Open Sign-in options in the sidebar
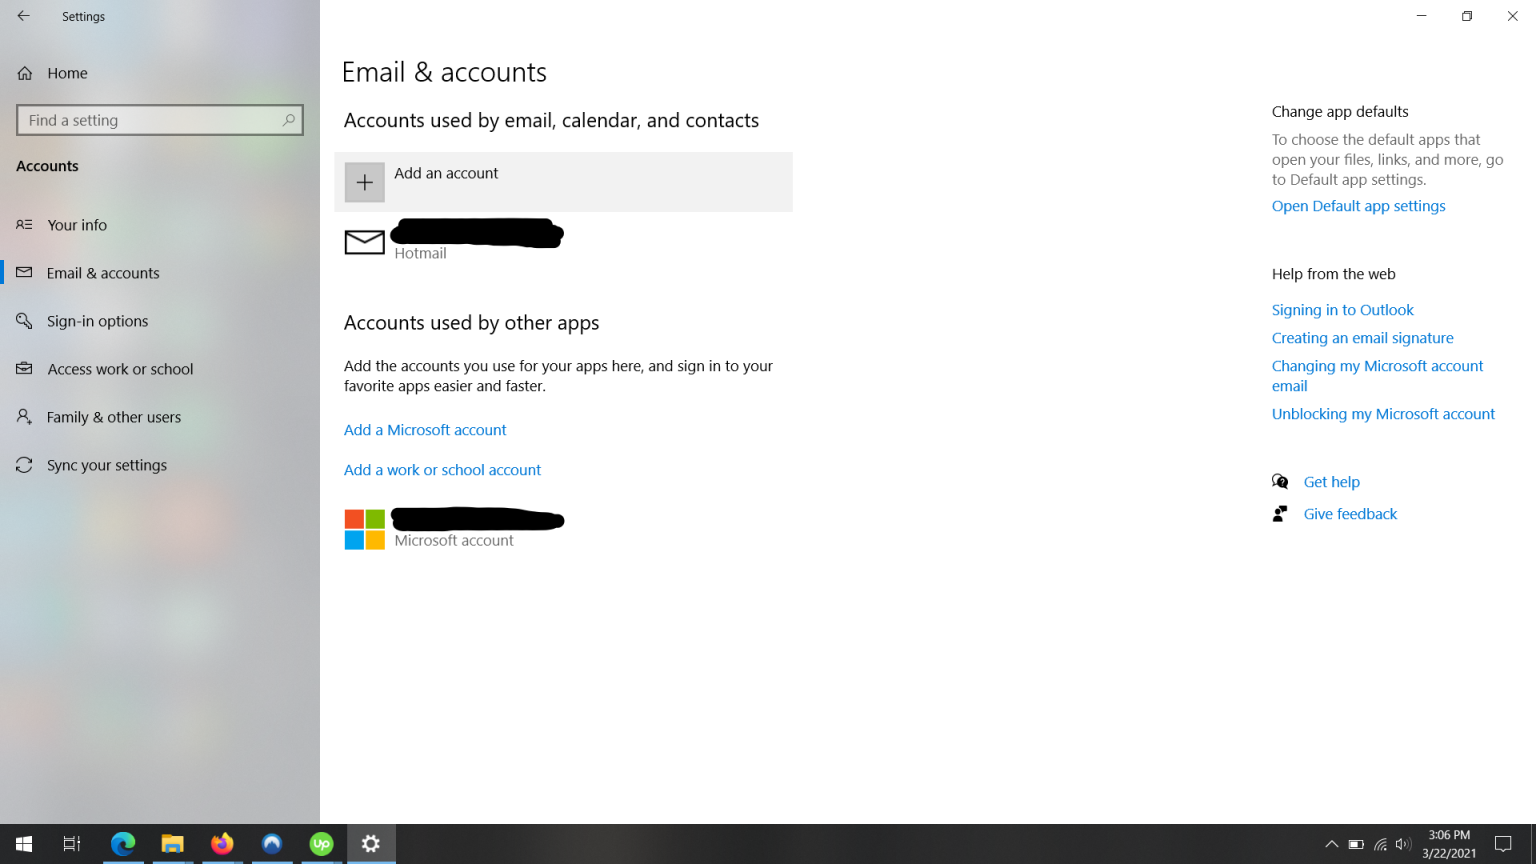Viewport: 1536px width, 864px height. 98,320
